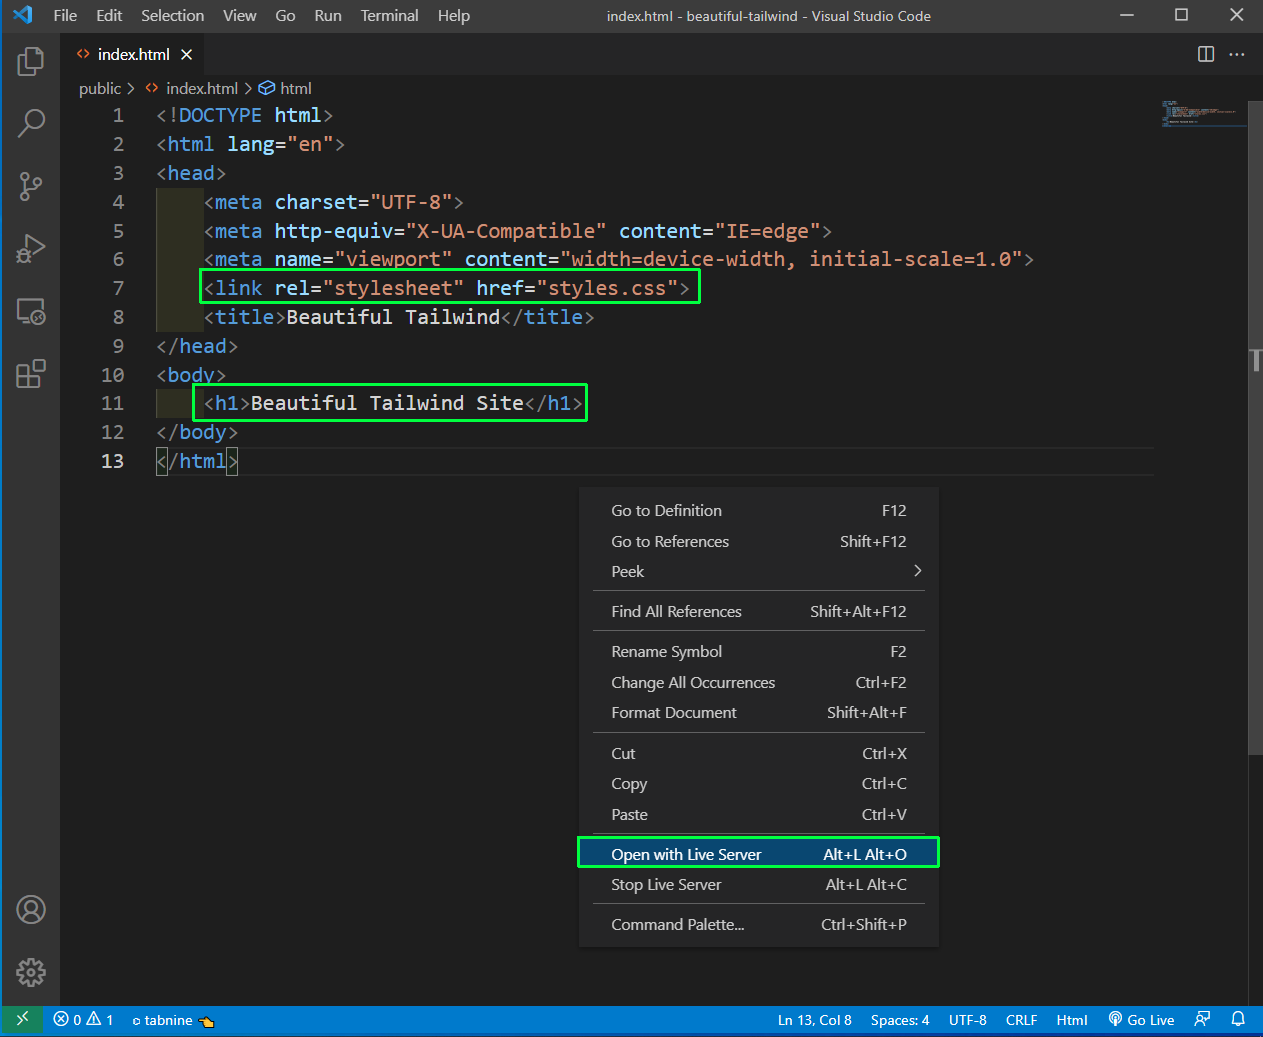Click the Html language mode selector
The height and width of the screenshot is (1037, 1263).
coord(1072,1020)
